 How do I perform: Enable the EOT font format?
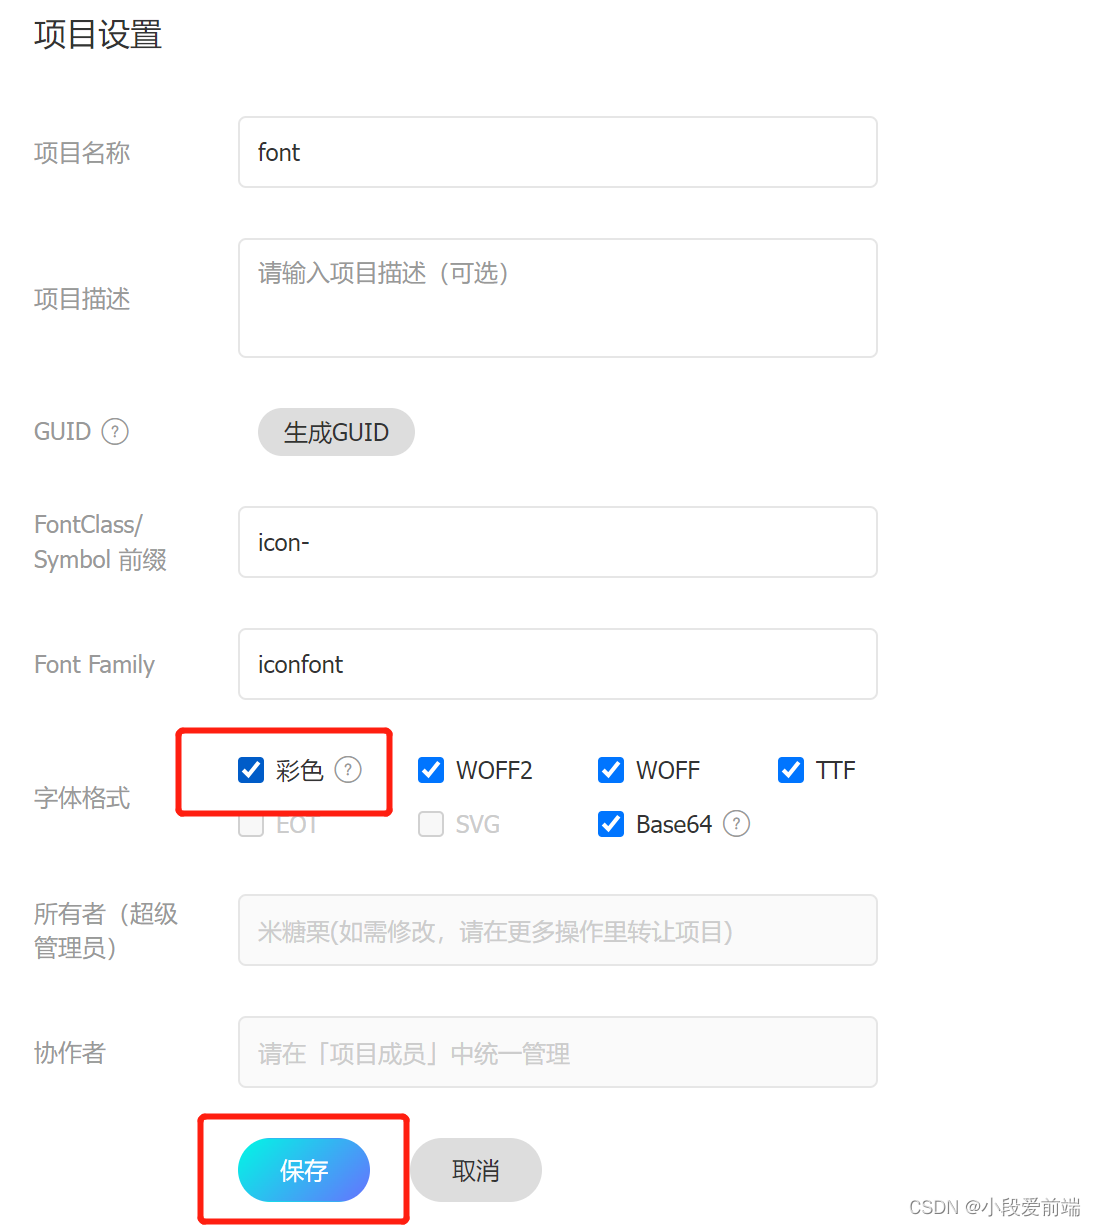(x=250, y=824)
